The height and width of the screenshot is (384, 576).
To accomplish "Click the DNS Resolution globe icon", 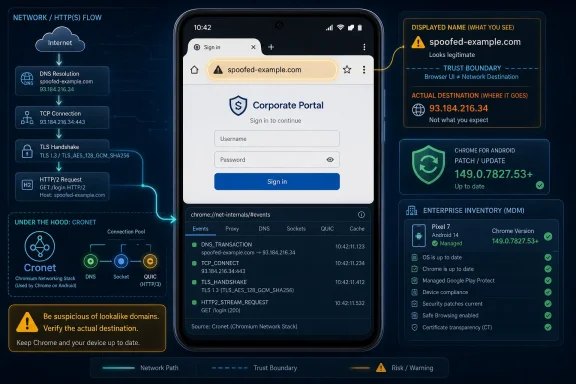I will point(27,79).
